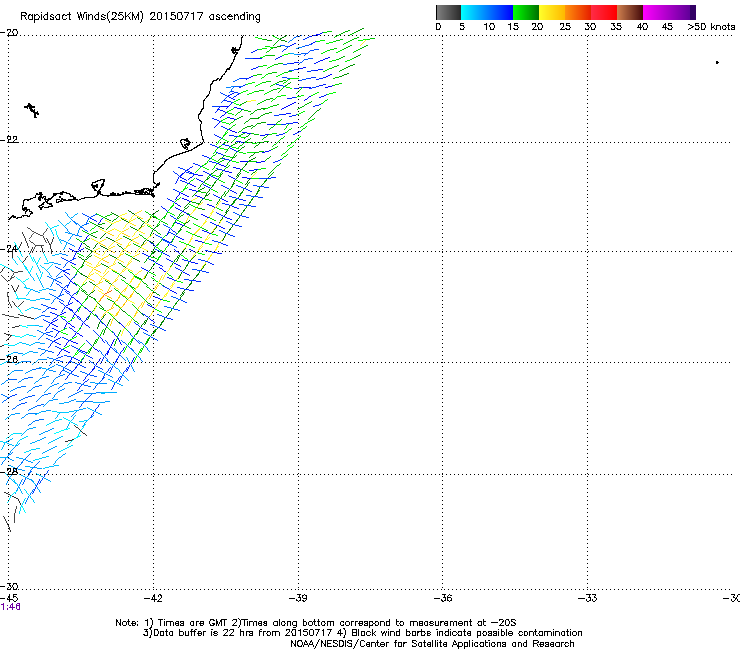Click the legend label '30' under the color bar

590,27
